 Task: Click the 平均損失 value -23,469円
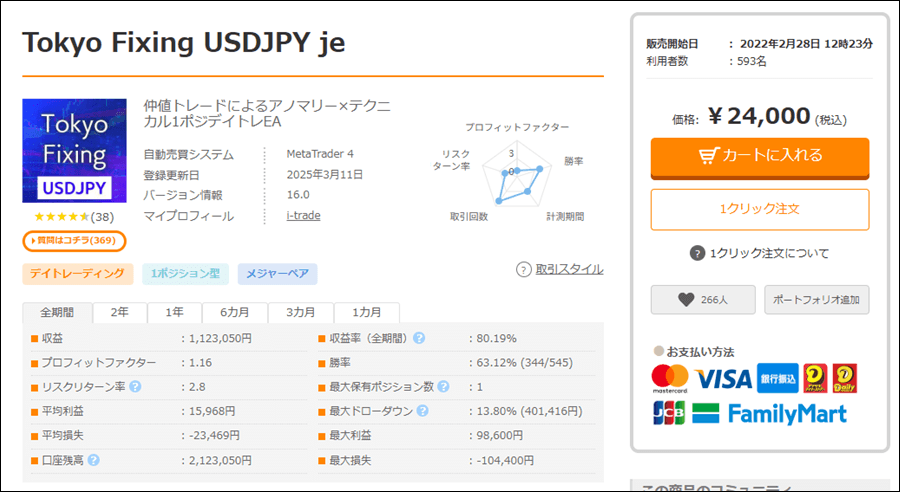point(214,436)
